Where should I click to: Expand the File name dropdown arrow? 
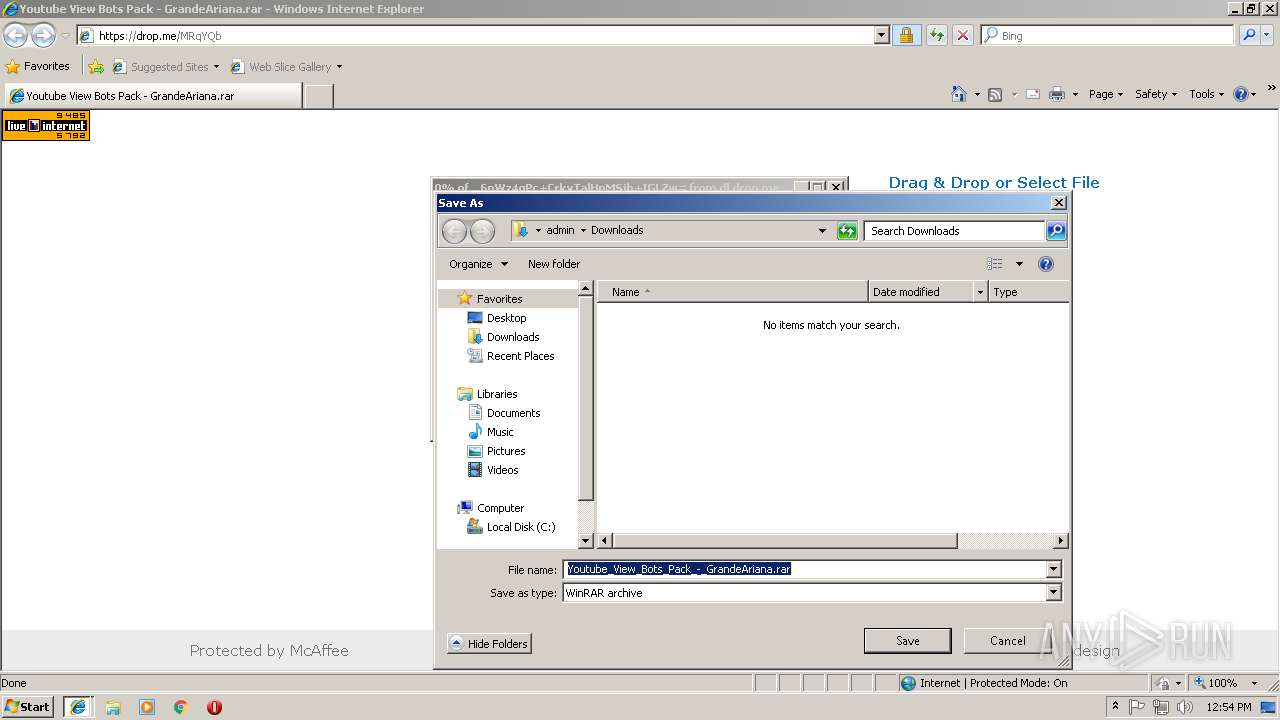[1053, 569]
